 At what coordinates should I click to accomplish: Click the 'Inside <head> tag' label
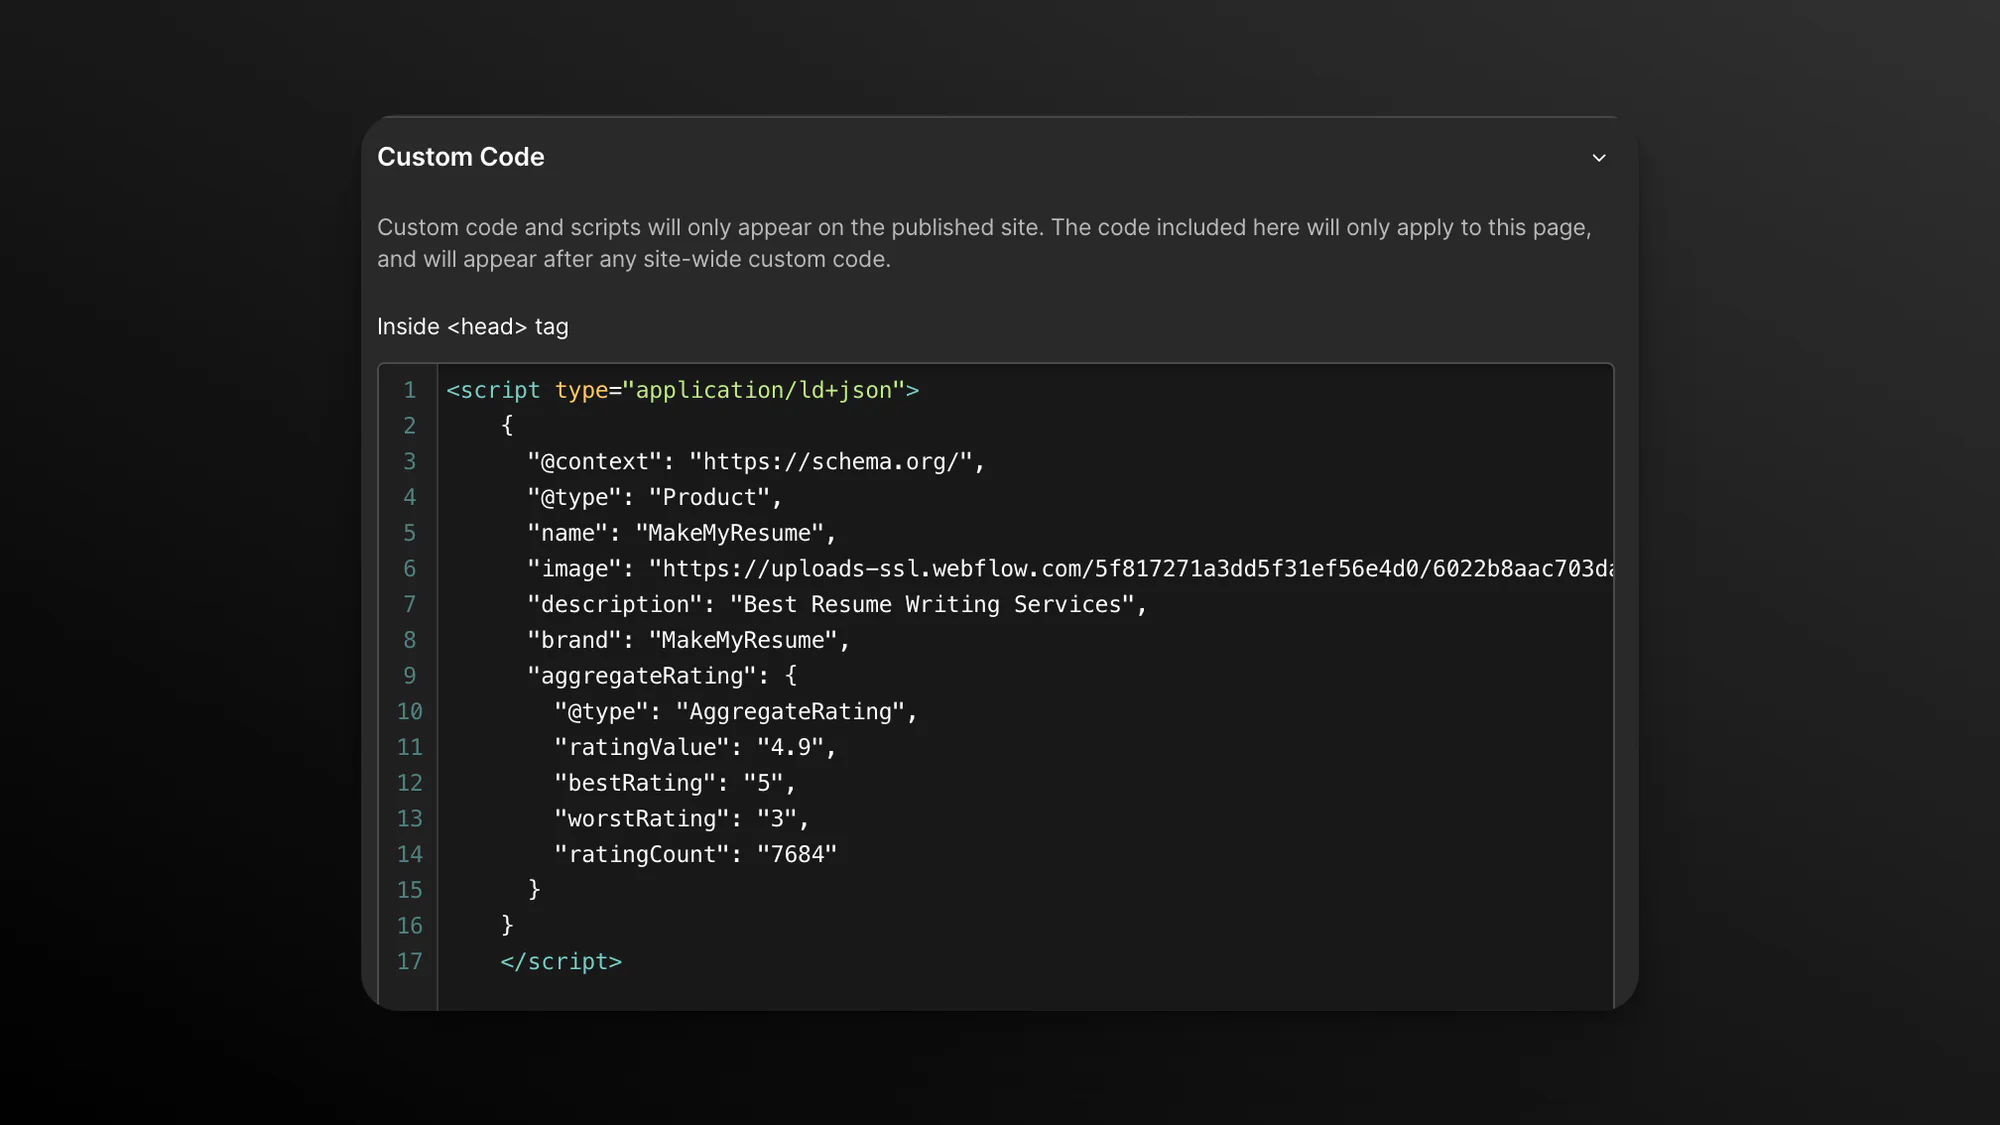(x=472, y=327)
